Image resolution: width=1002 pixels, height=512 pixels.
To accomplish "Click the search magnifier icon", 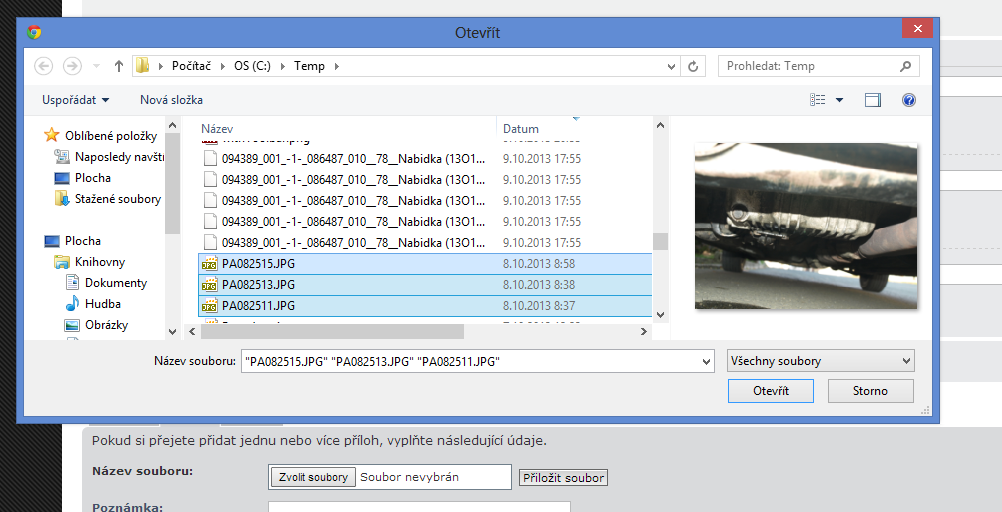I will 905,66.
